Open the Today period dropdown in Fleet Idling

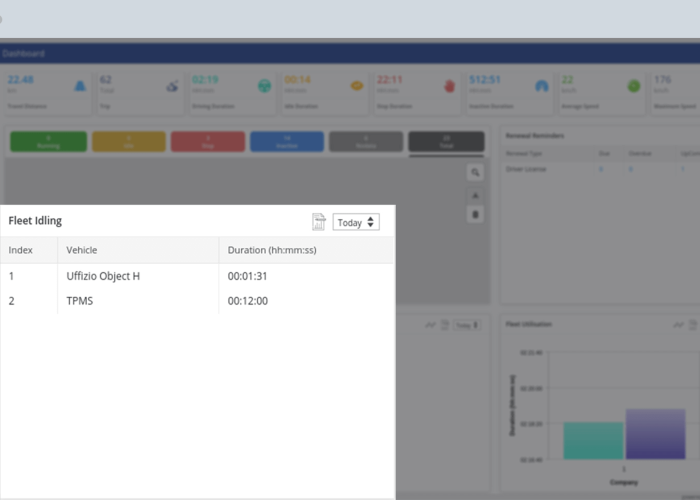click(356, 222)
